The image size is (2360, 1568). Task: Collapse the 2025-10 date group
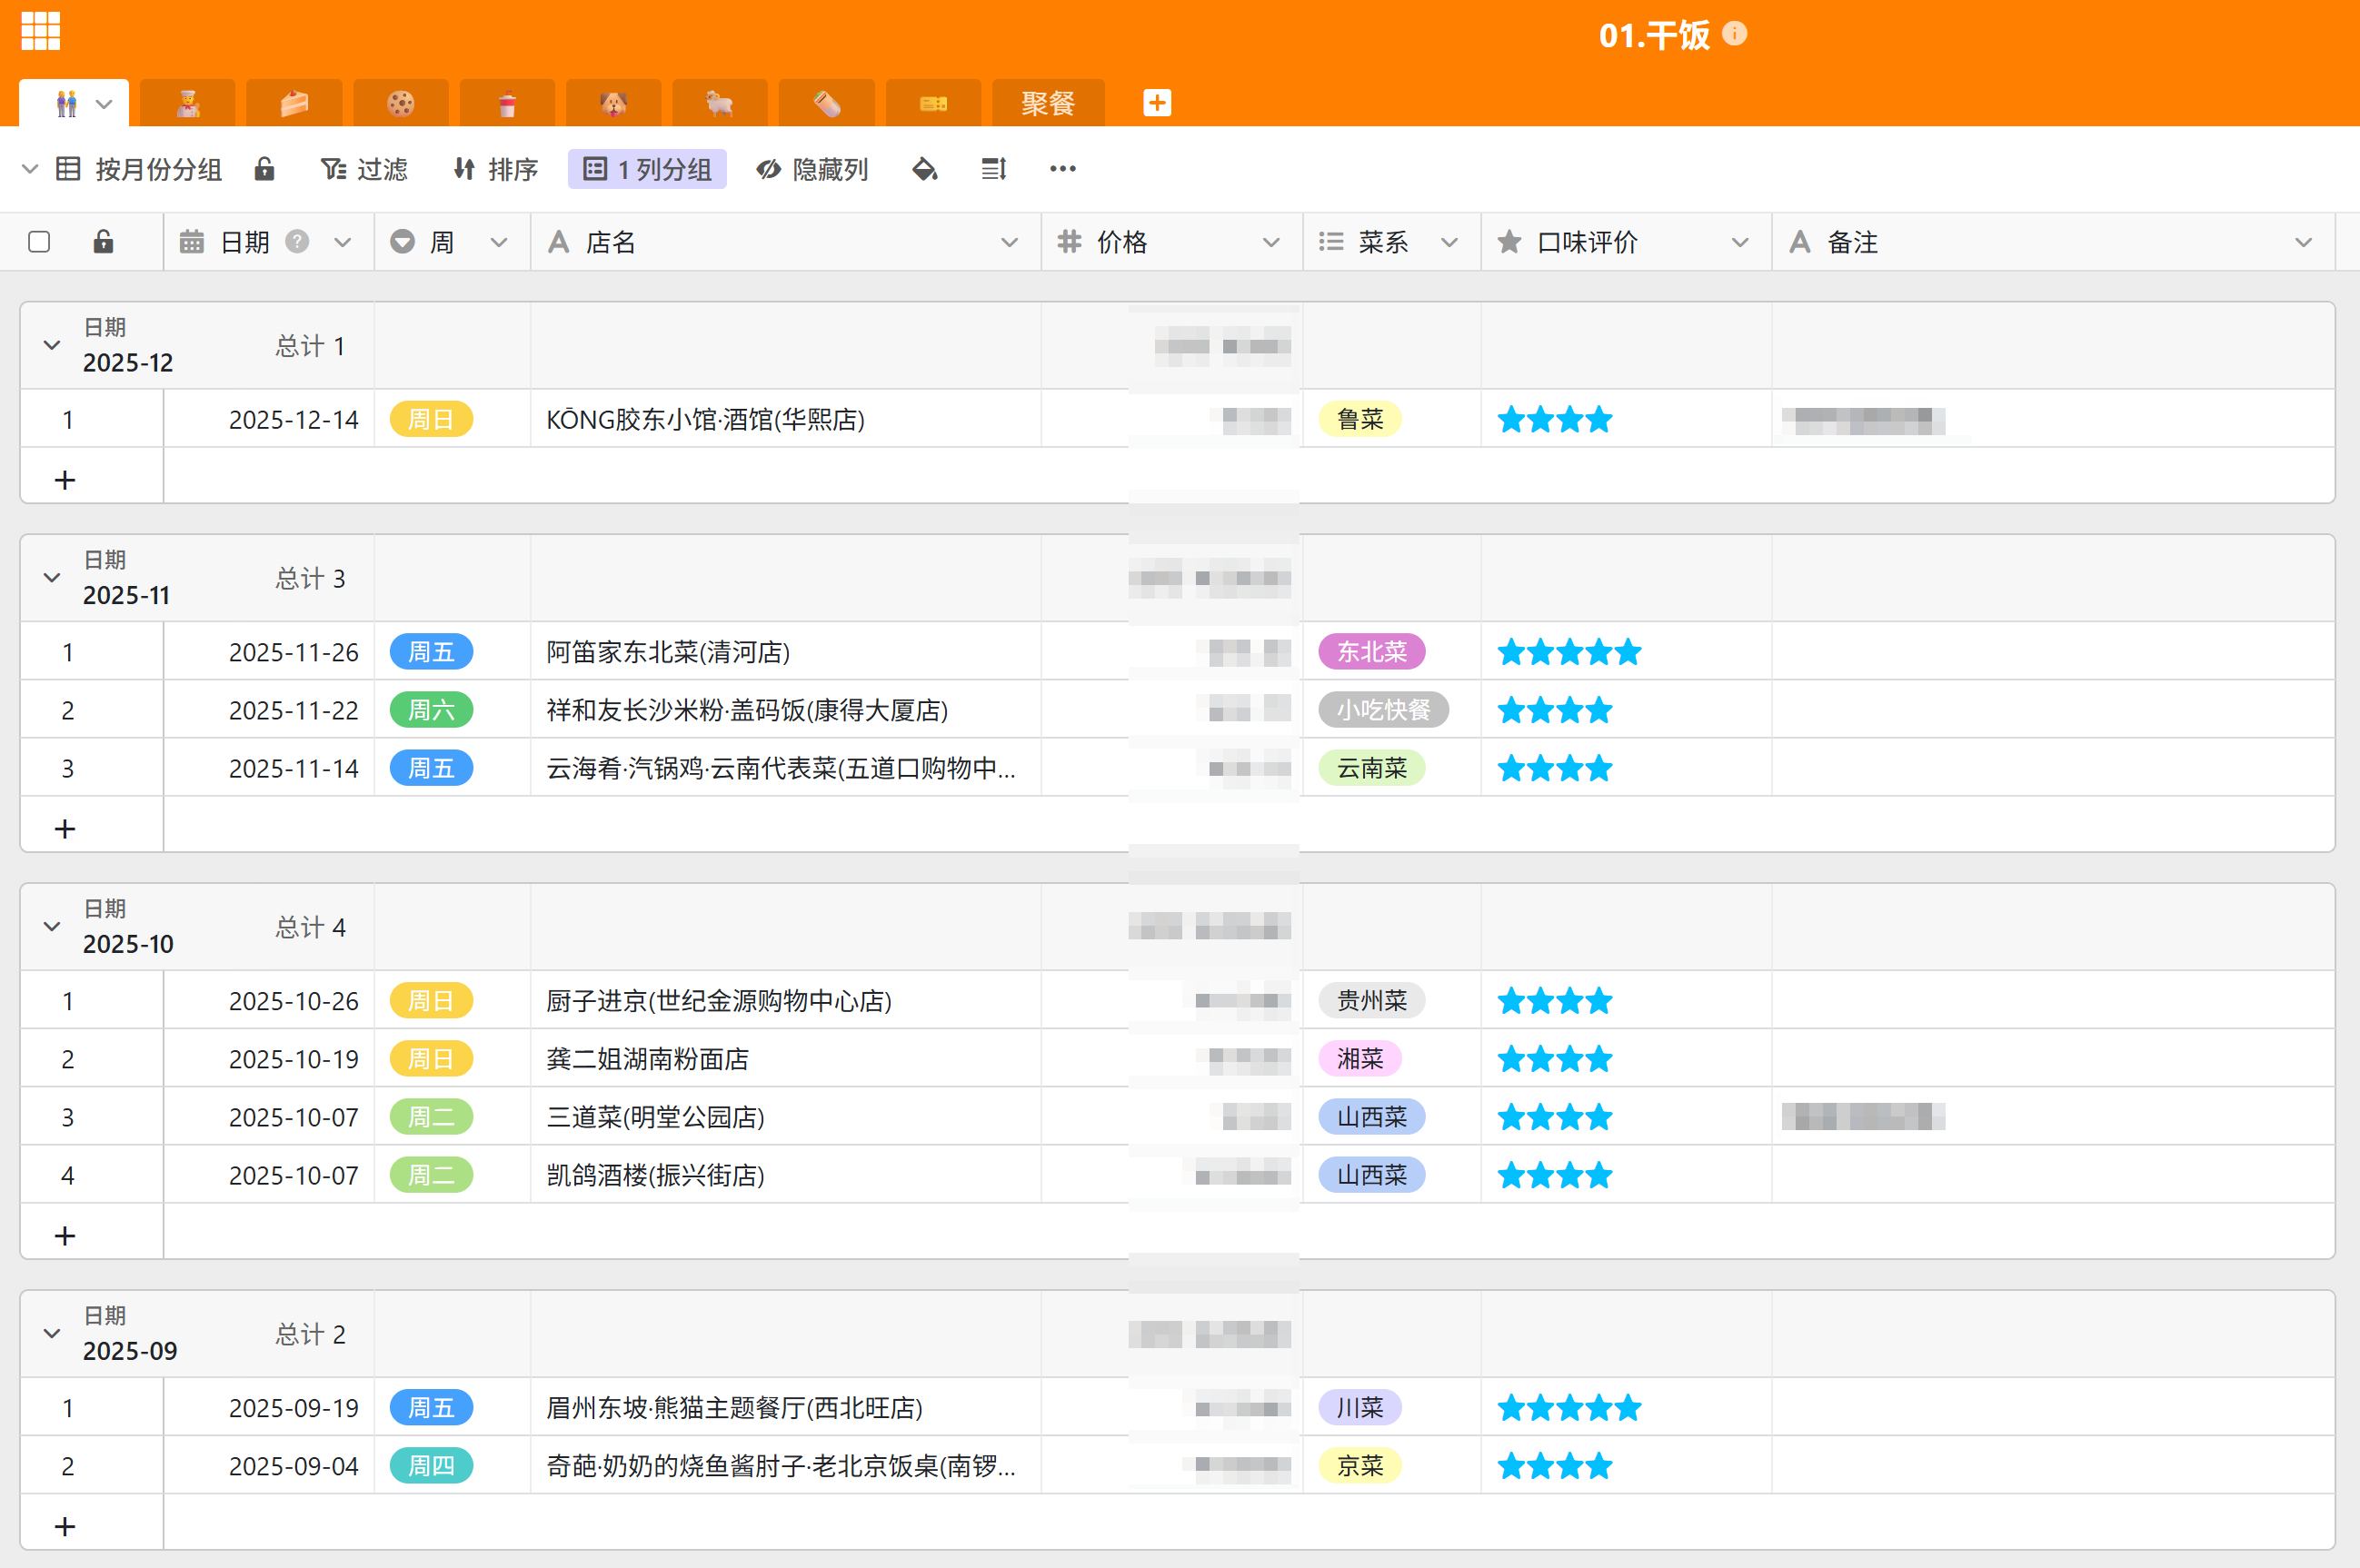(x=52, y=927)
